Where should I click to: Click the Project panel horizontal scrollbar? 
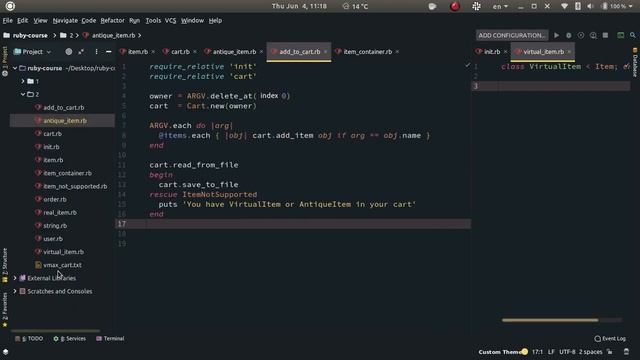[x=55, y=331]
